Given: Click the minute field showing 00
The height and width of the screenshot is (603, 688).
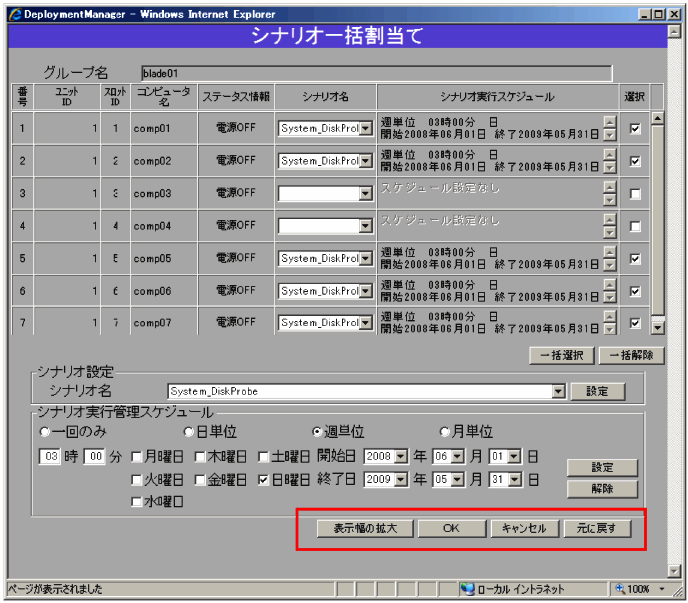Looking at the screenshot, I should click(94, 457).
